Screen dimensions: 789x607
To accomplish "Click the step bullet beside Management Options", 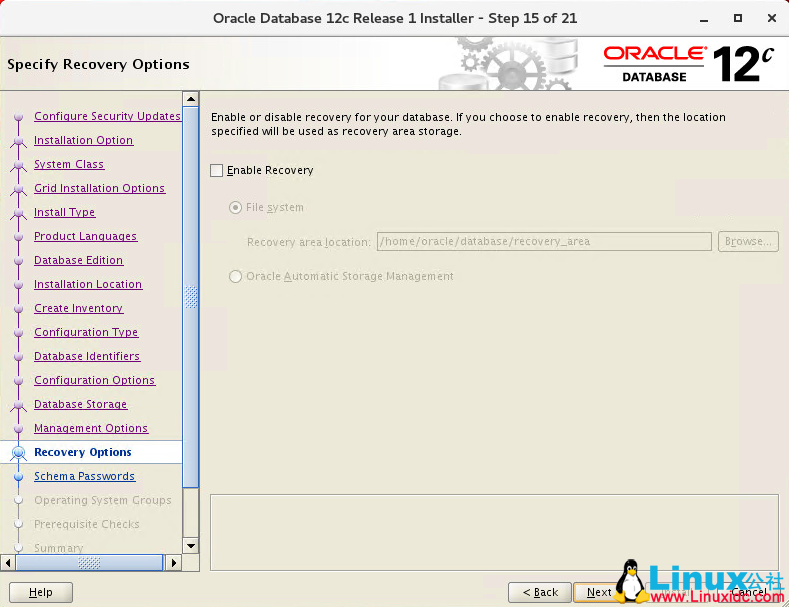I will pos(19,429).
